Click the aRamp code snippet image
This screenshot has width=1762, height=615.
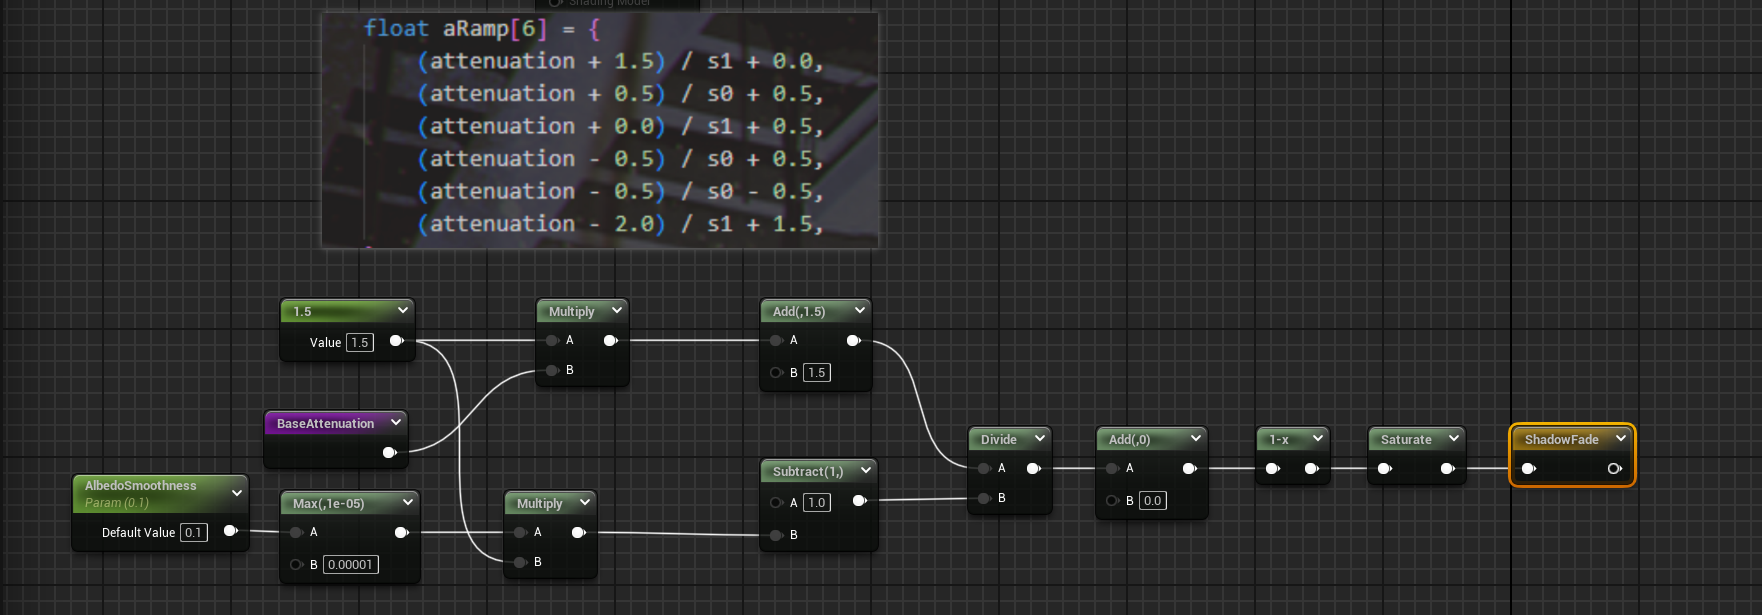[600, 130]
